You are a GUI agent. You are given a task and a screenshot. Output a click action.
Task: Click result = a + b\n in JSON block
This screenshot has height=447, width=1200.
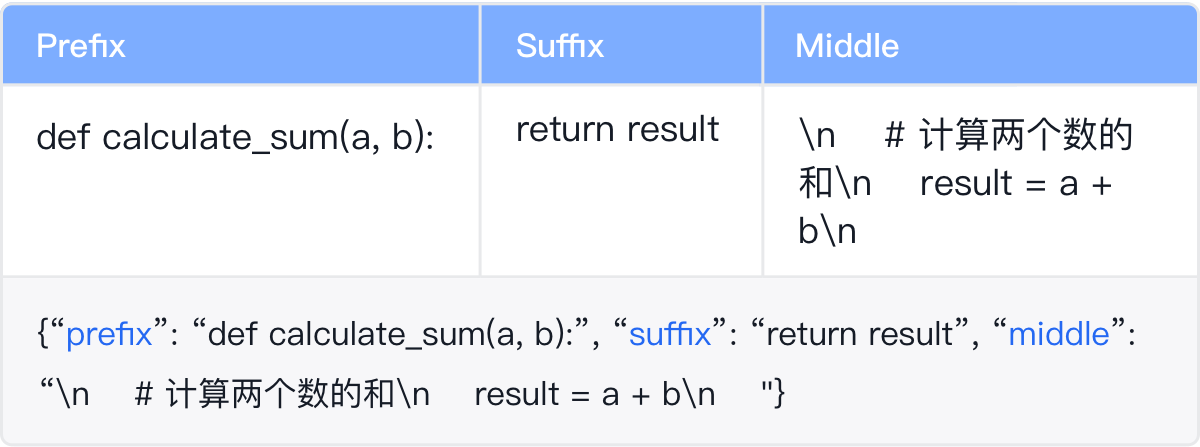click(x=595, y=394)
